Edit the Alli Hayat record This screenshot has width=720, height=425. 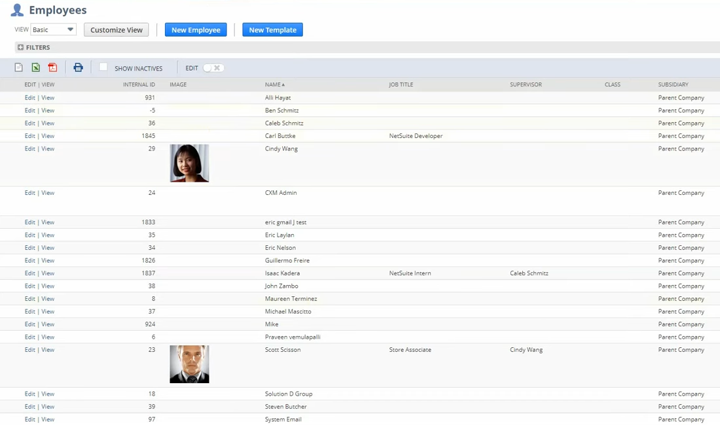coord(30,98)
